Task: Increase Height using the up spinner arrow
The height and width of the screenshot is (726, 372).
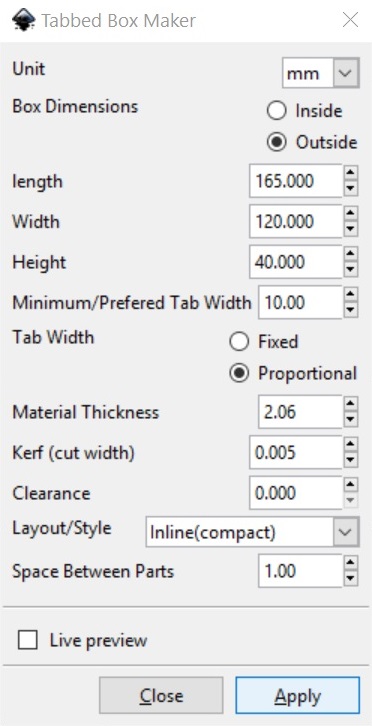Action: tap(352, 255)
